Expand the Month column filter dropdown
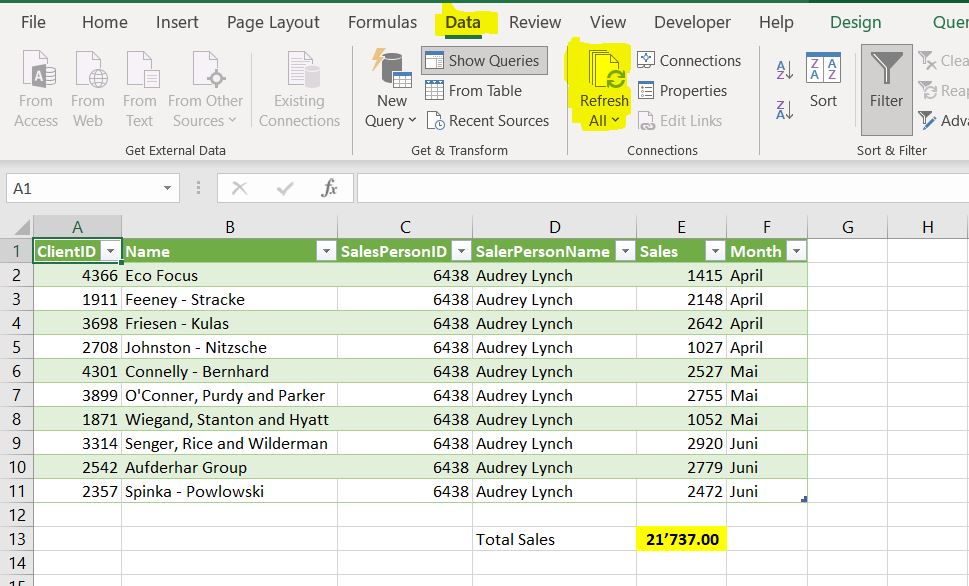Viewport: 969px width, 586px height. (795, 252)
